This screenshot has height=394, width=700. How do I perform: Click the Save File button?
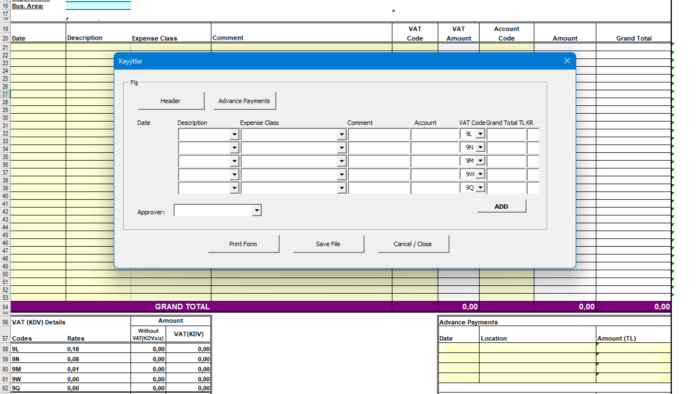tap(328, 244)
